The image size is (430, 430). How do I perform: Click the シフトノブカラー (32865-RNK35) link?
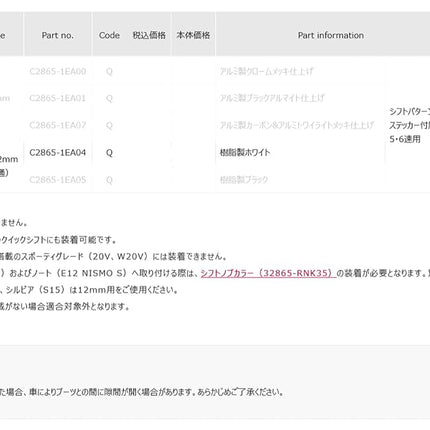click(x=268, y=273)
